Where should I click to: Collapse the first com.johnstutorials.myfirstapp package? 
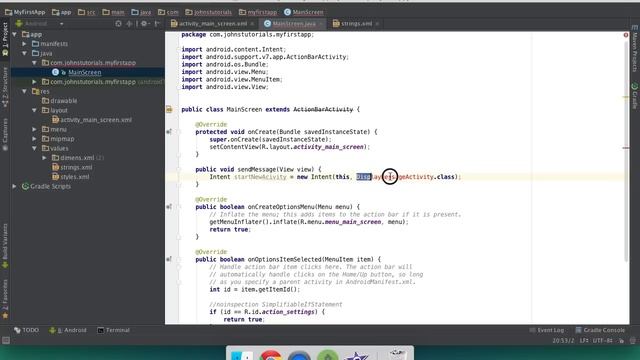click(35, 63)
